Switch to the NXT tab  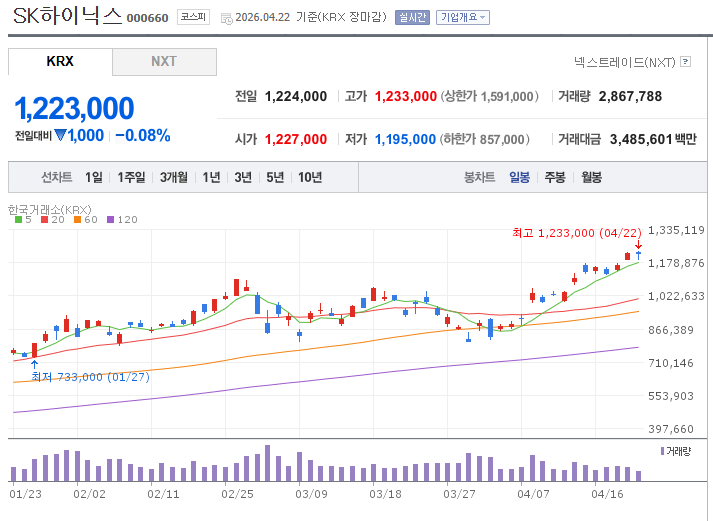pos(164,62)
